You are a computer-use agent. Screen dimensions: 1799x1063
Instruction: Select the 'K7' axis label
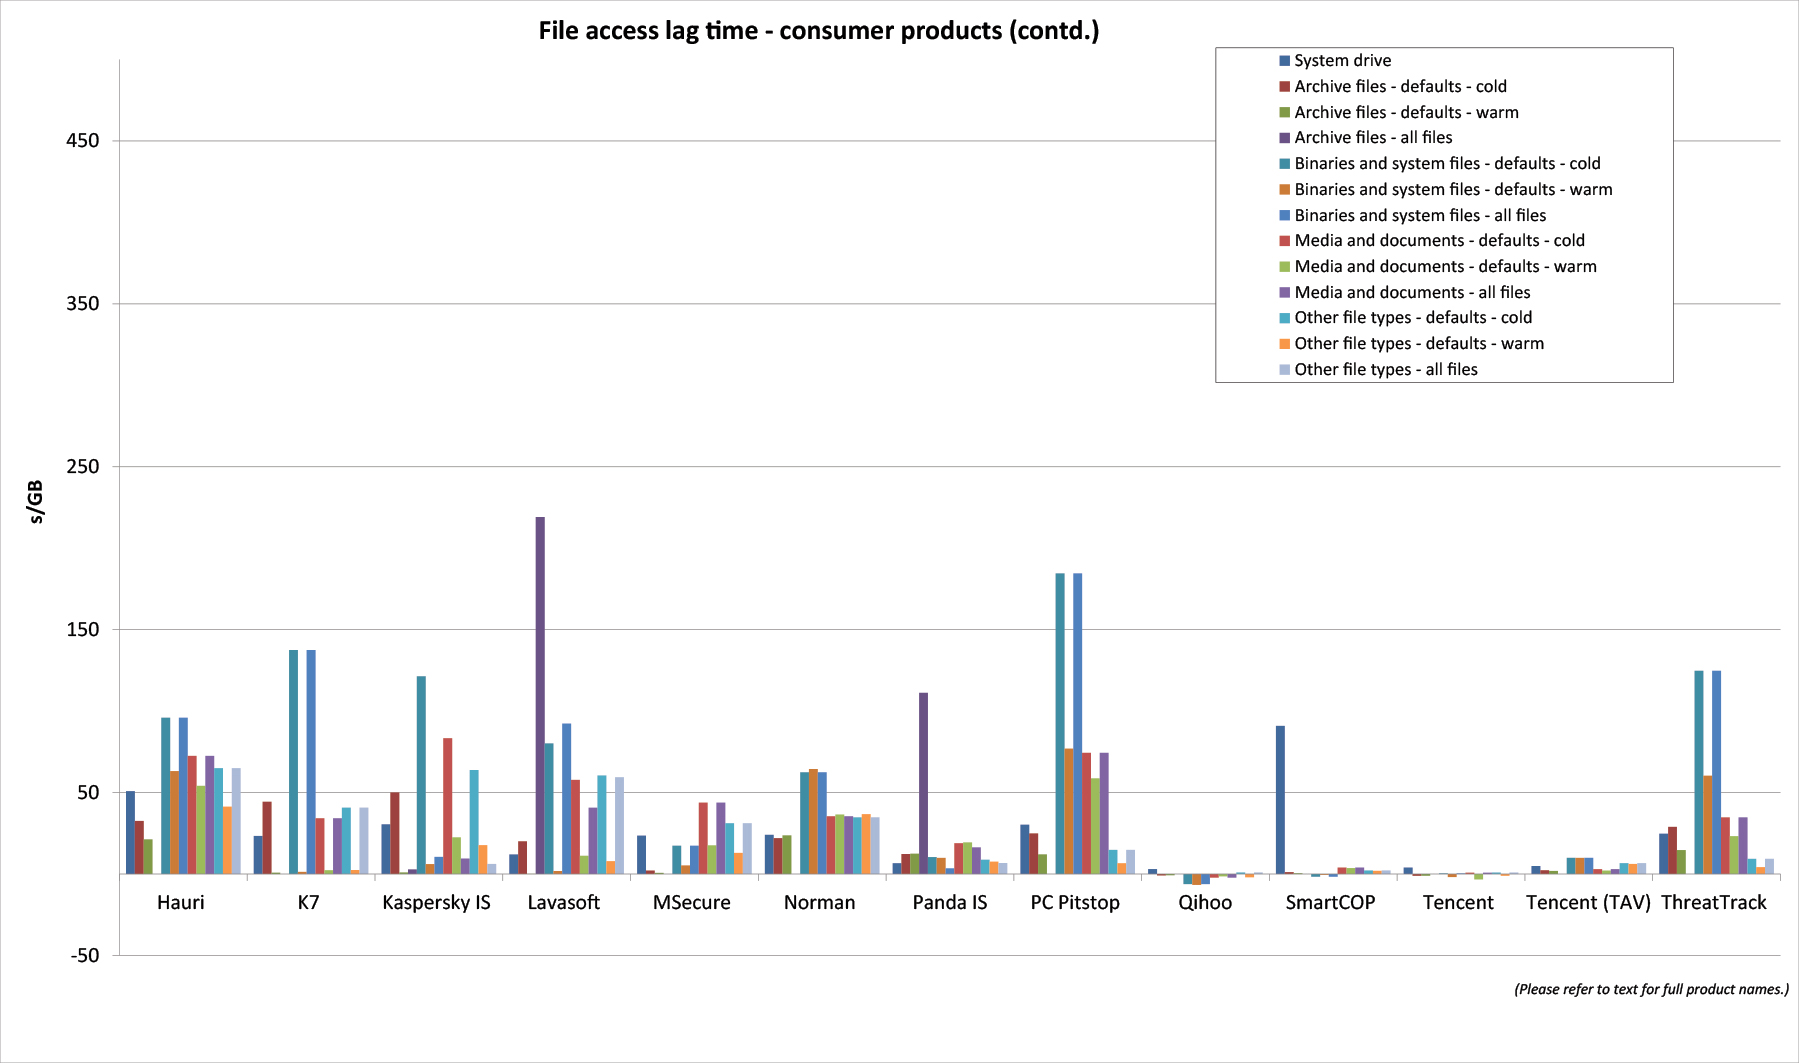308,903
